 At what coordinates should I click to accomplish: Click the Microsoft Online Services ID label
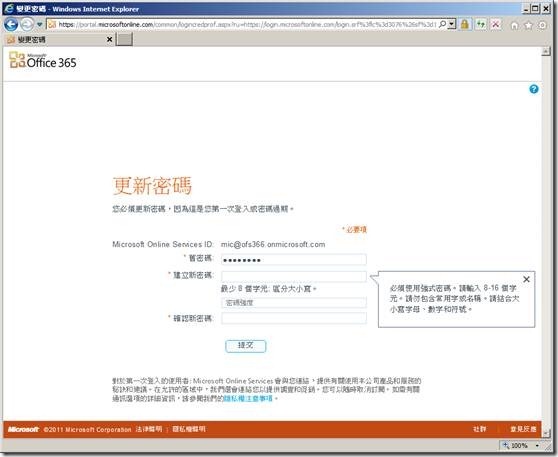point(163,245)
